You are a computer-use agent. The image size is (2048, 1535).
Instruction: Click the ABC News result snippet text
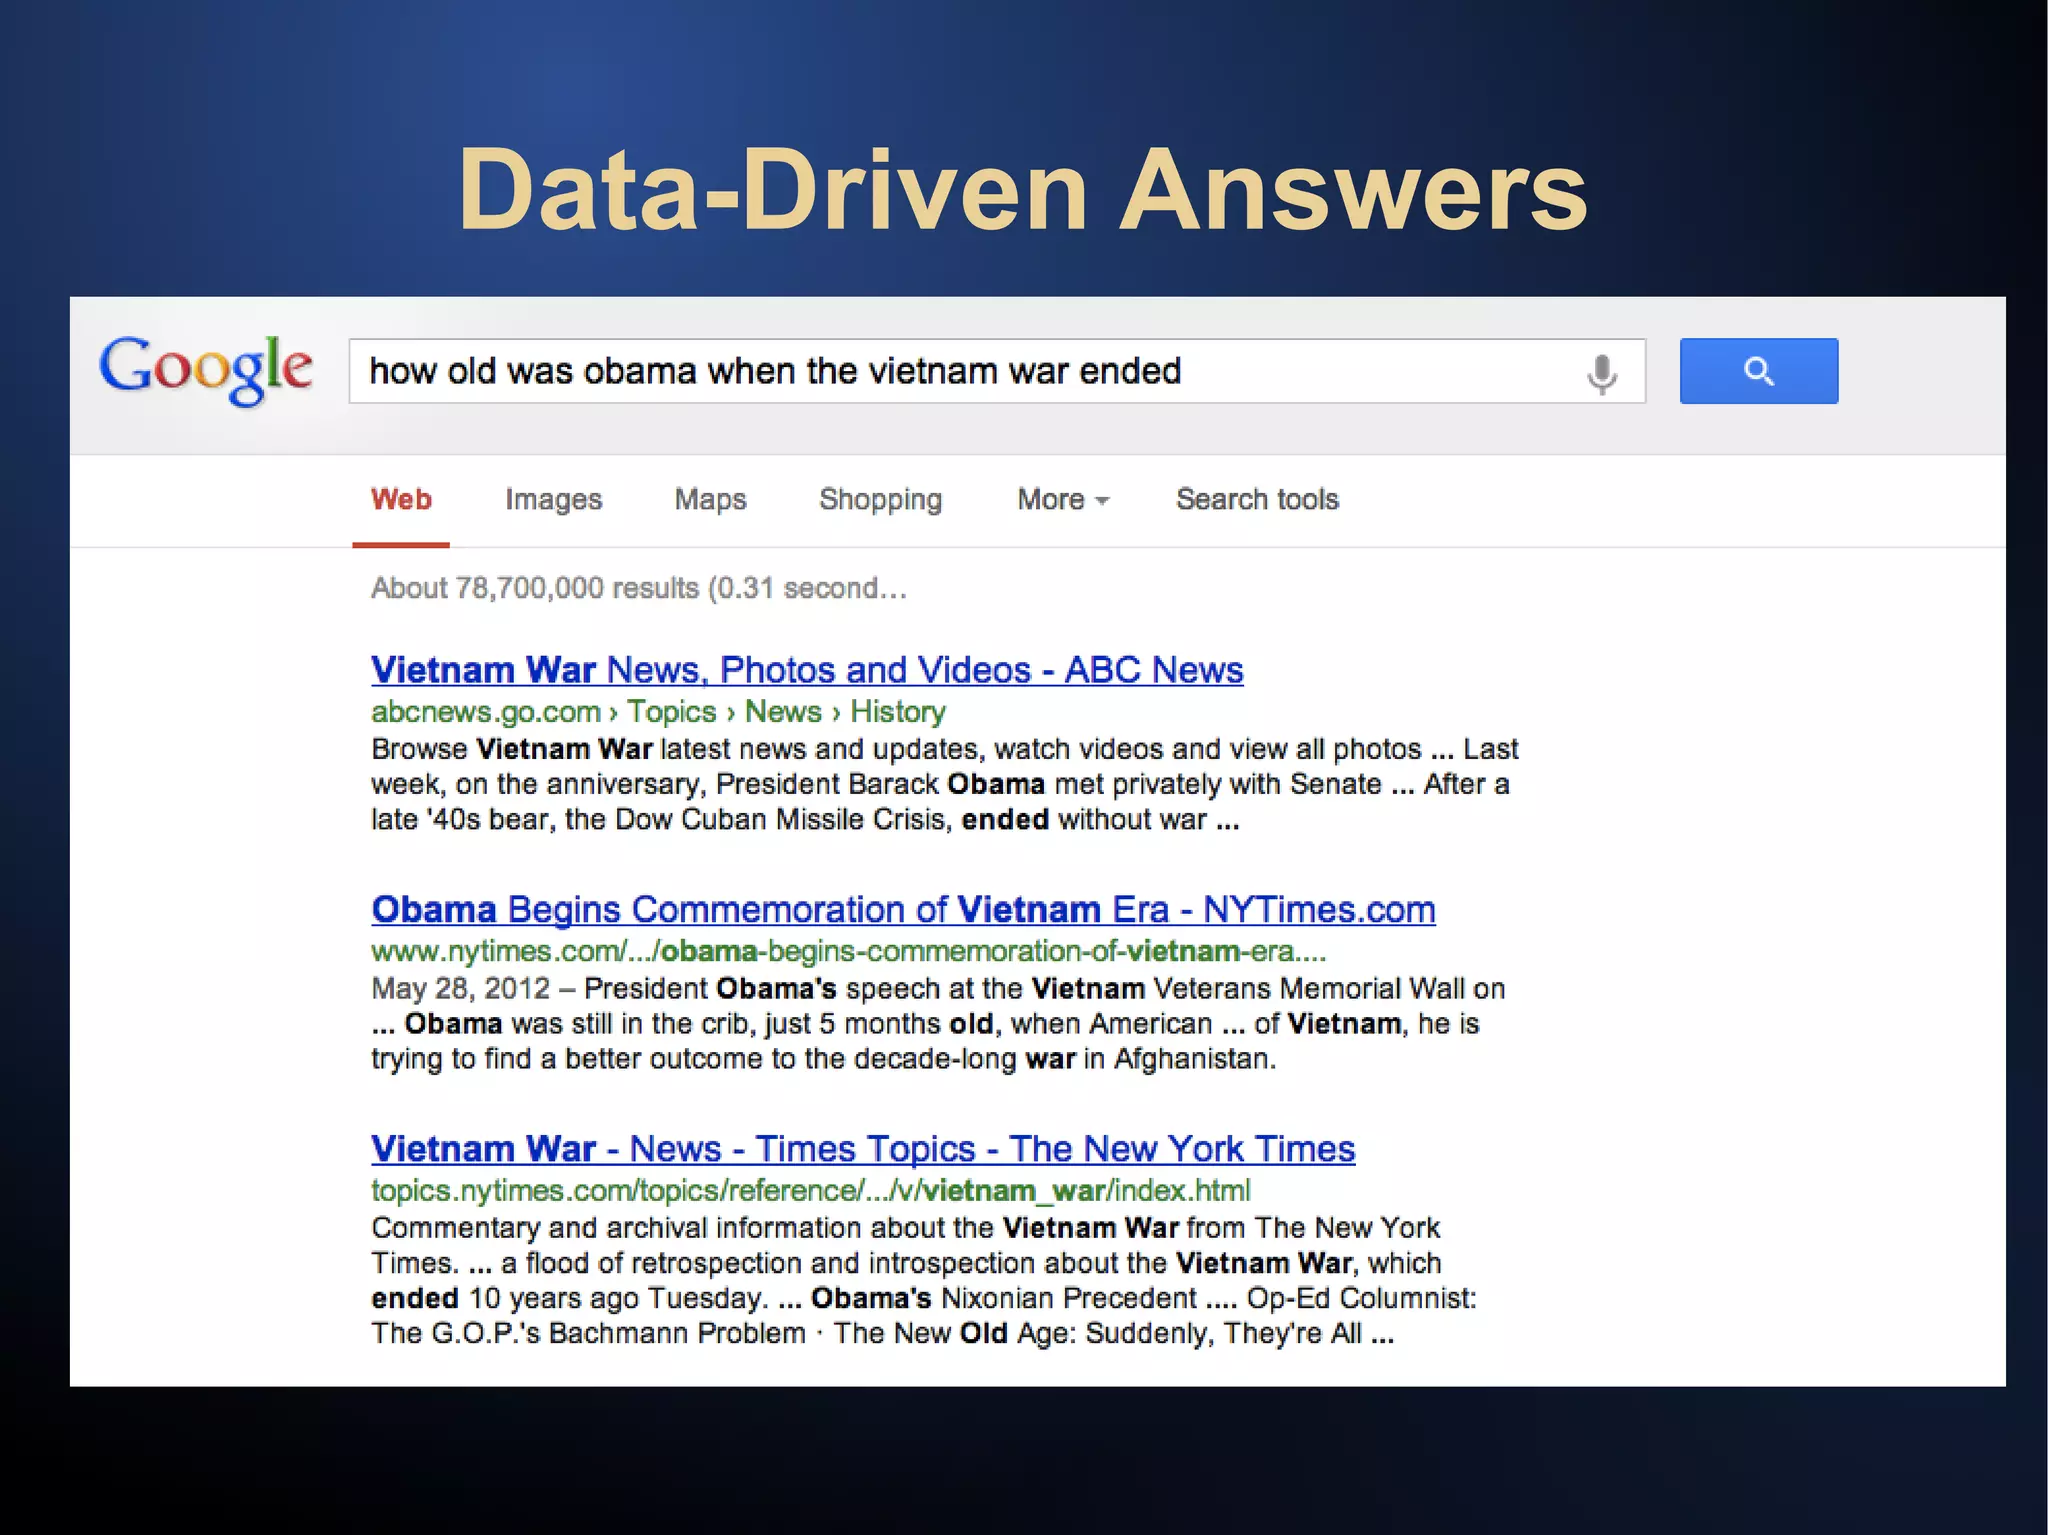[943, 784]
